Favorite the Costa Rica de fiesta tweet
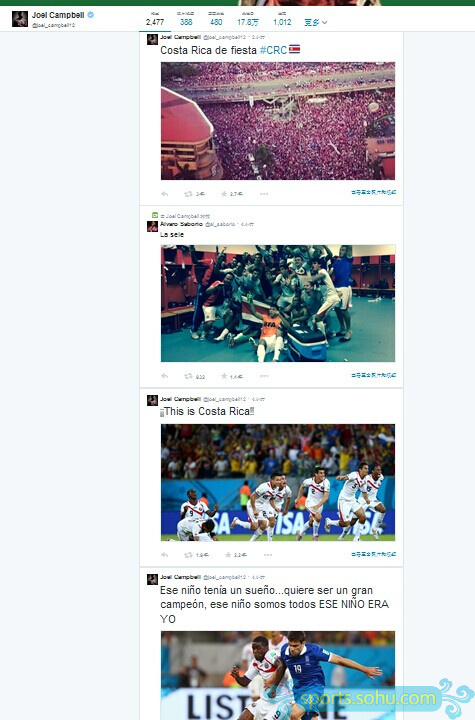The height and width of the screenshot is (720, 475). coord(224,194)
